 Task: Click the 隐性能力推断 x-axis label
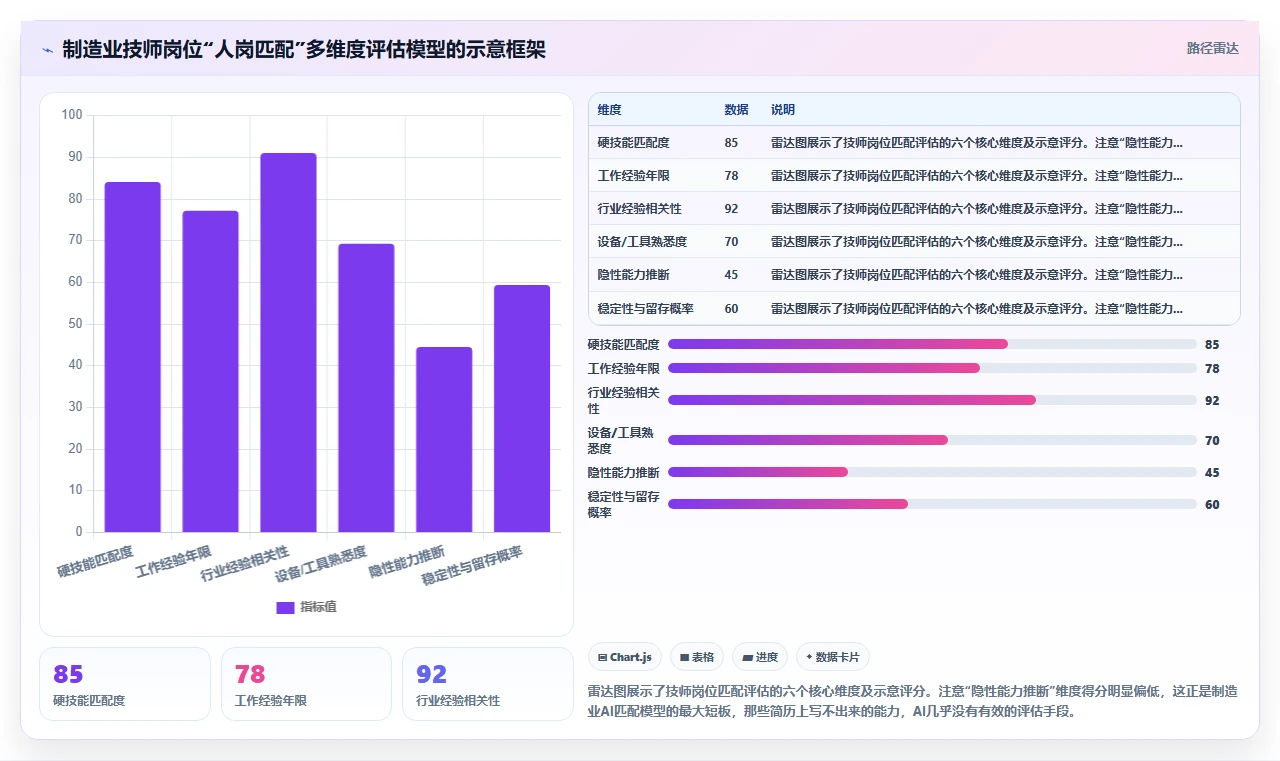pos(407,561)
